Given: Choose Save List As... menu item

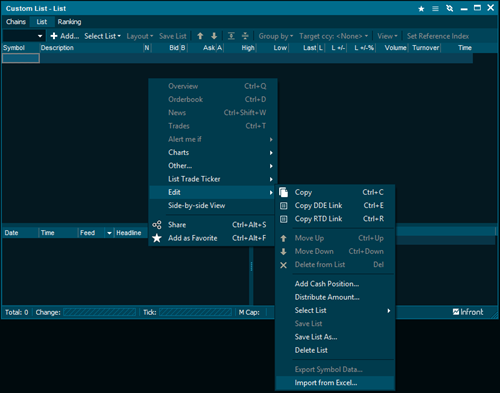Looking at the screenshot, I should pyautogui.click(x=335, y=337).
